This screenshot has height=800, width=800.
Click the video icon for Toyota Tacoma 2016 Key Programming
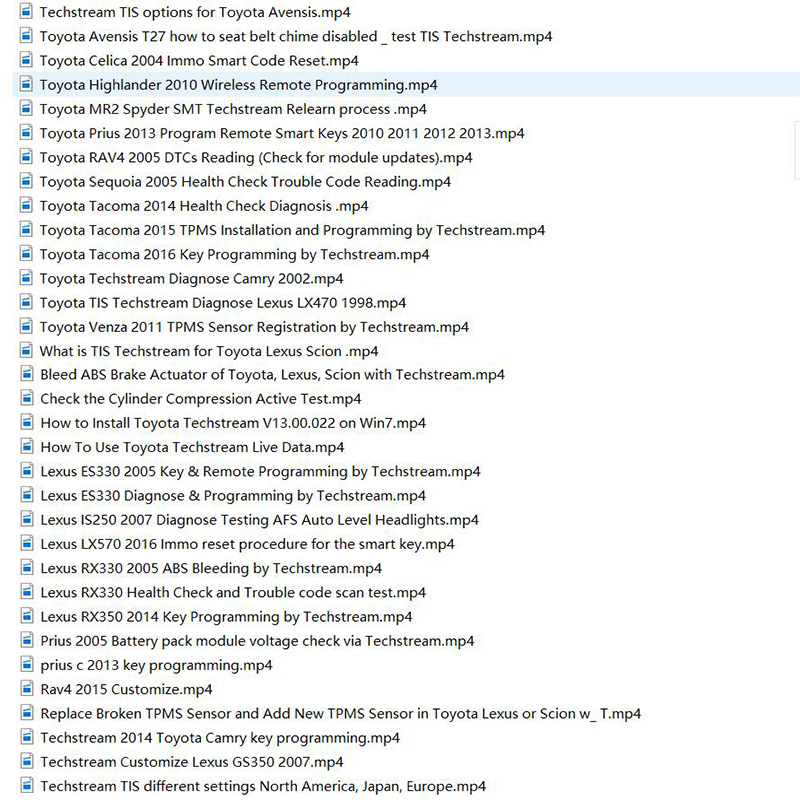(x=26, y=254)
